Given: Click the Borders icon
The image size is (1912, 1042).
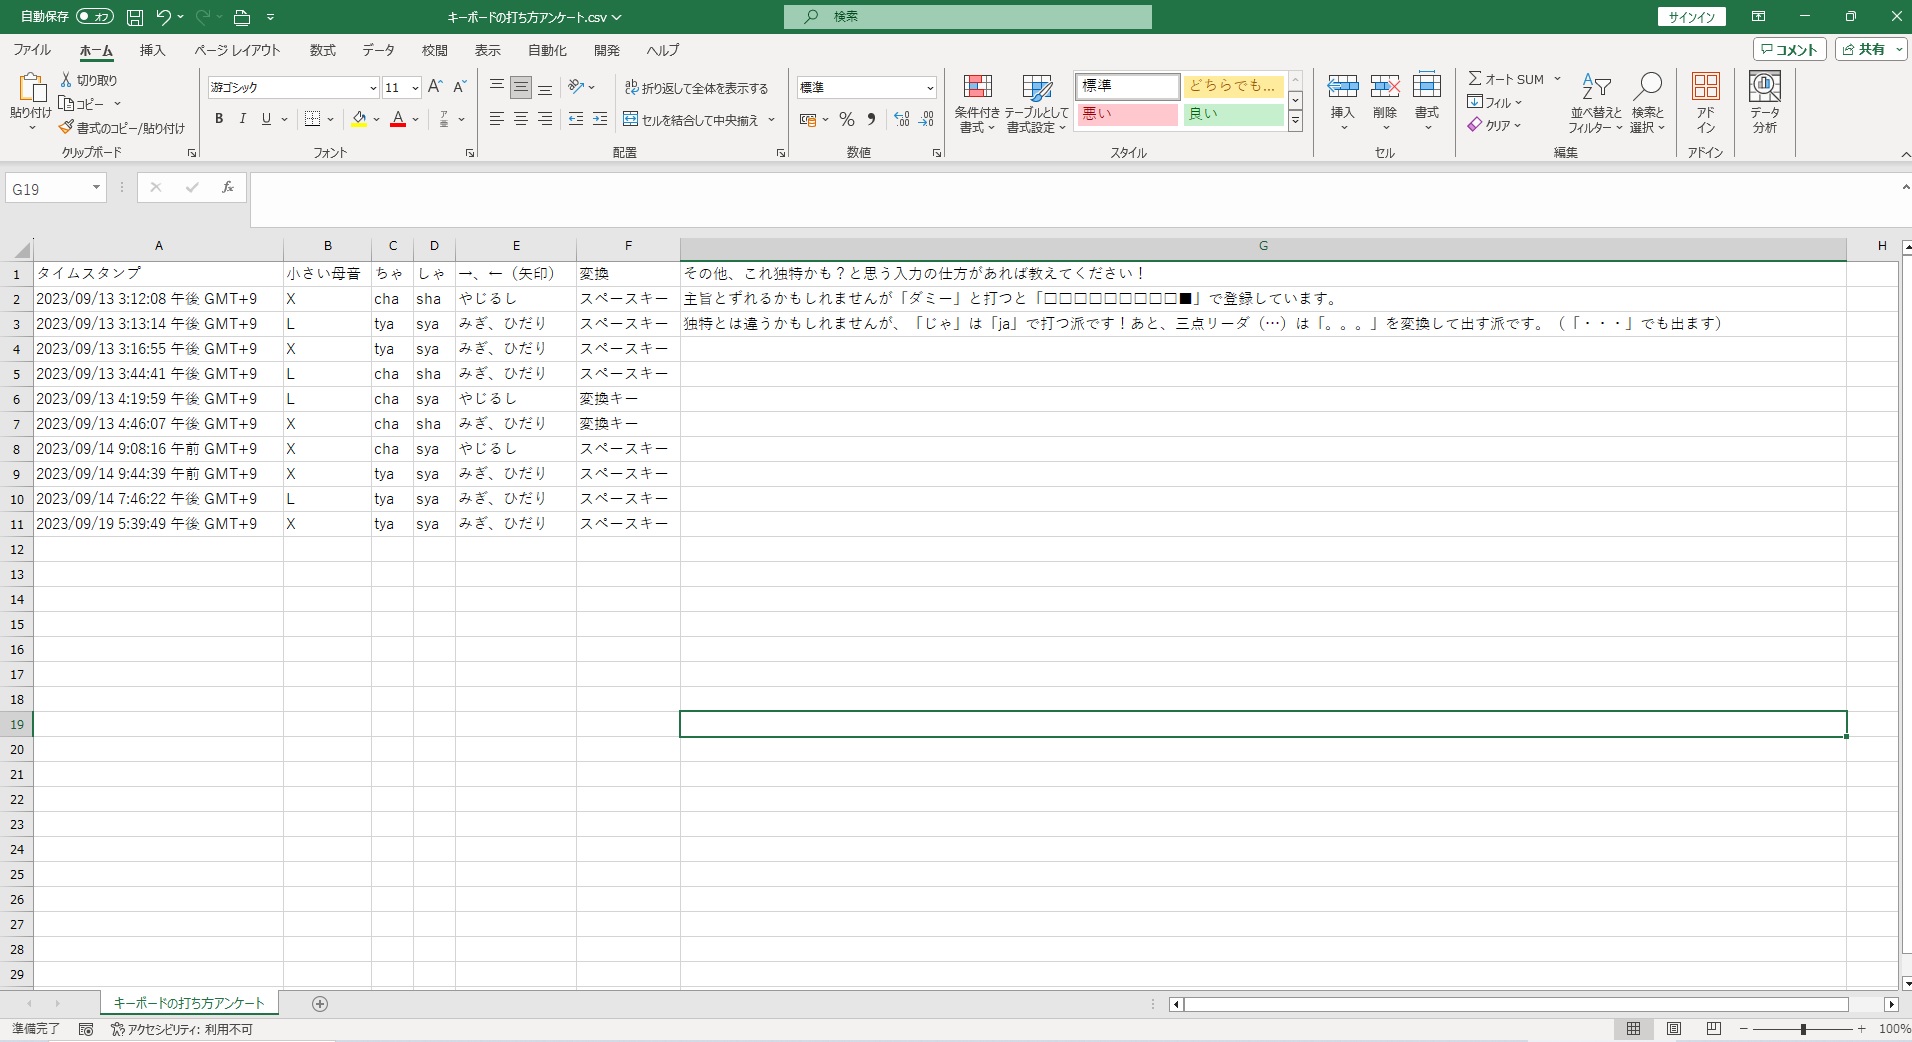Looking at the screenshot, I should click(x=312, y=119).
